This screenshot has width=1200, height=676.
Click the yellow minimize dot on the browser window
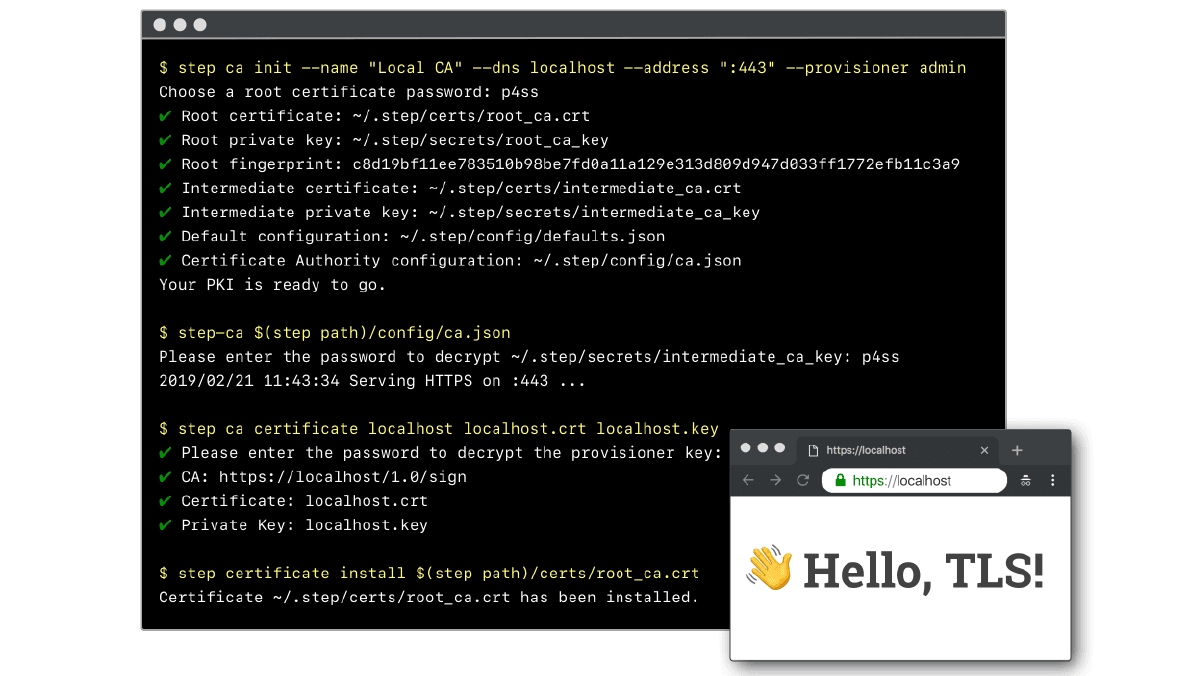[x=763, y=449]
